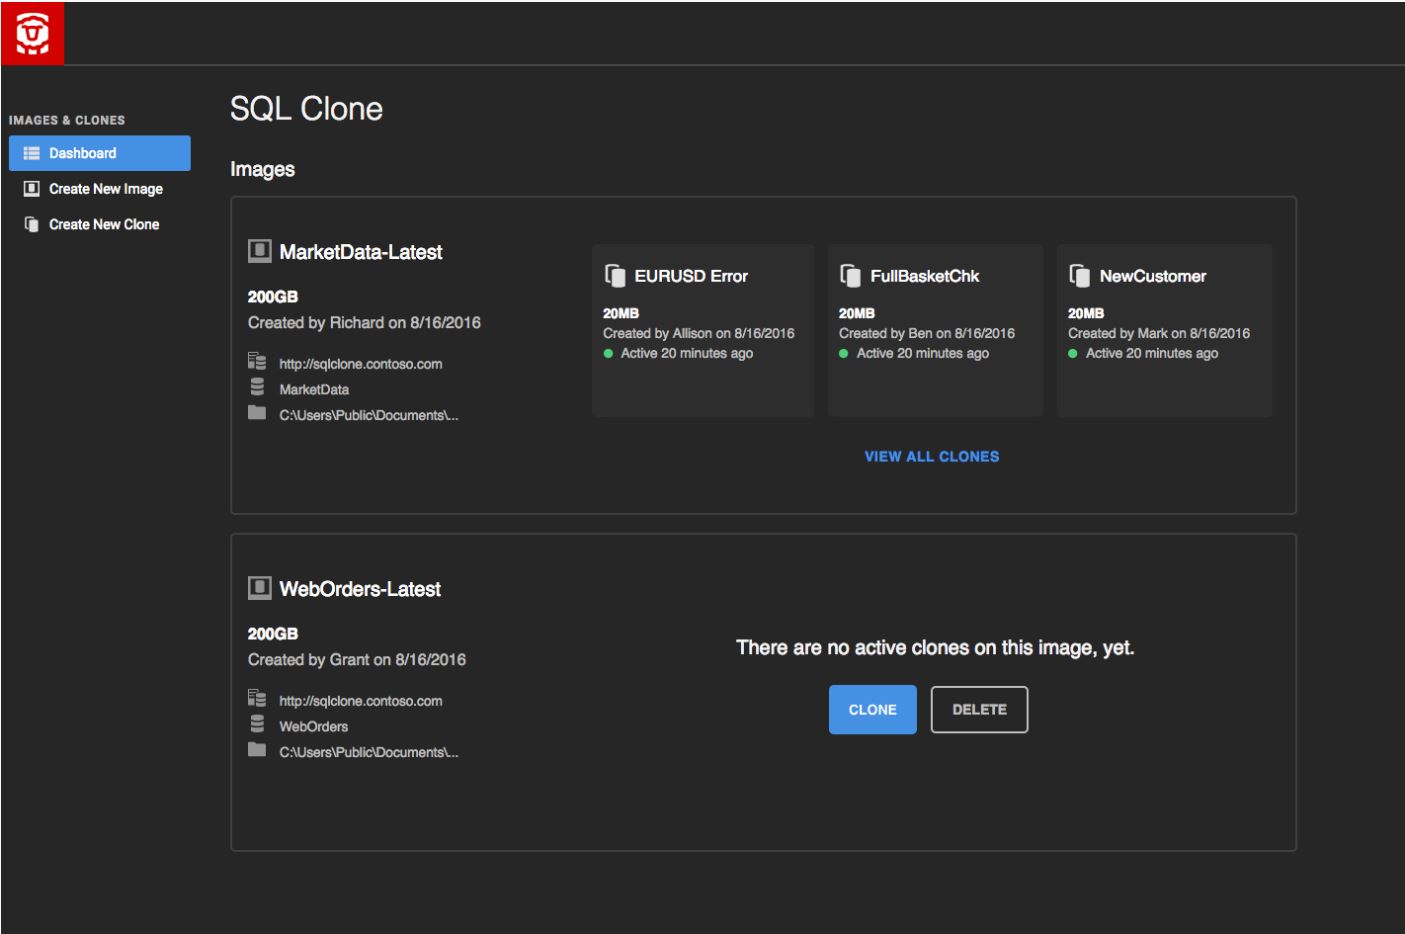1405x934 pixels.
Task: Click the red Redgate logo icon
Action: point(32,33)
